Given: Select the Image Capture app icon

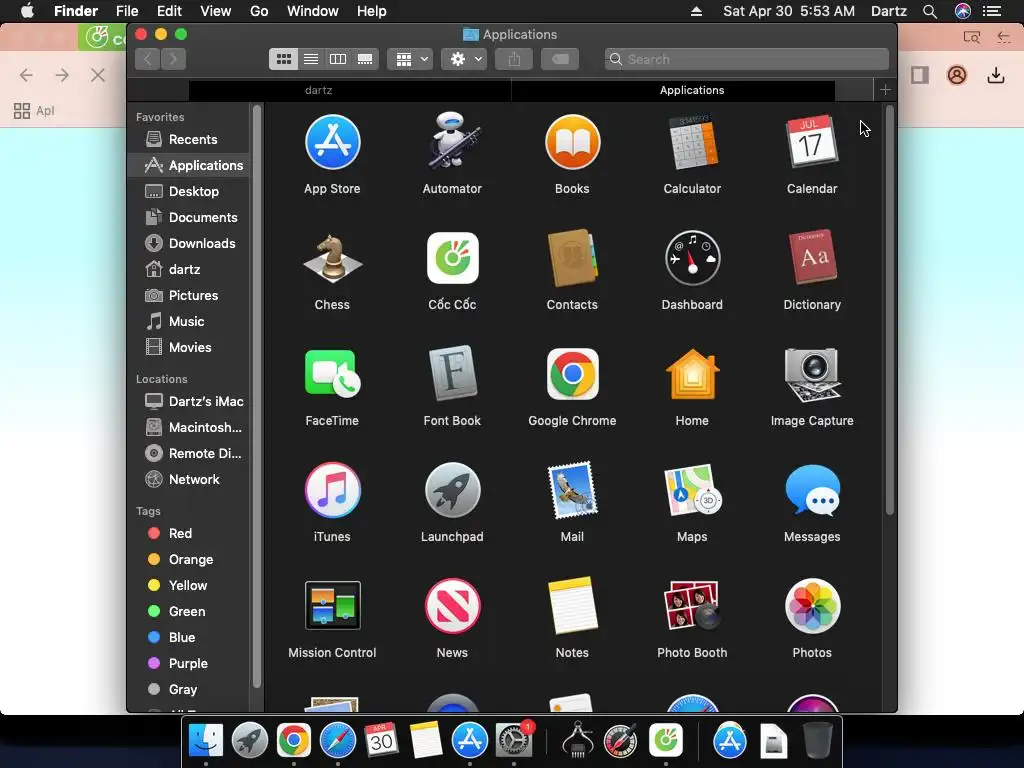Looking at the screenshot, I should [812, 374].
